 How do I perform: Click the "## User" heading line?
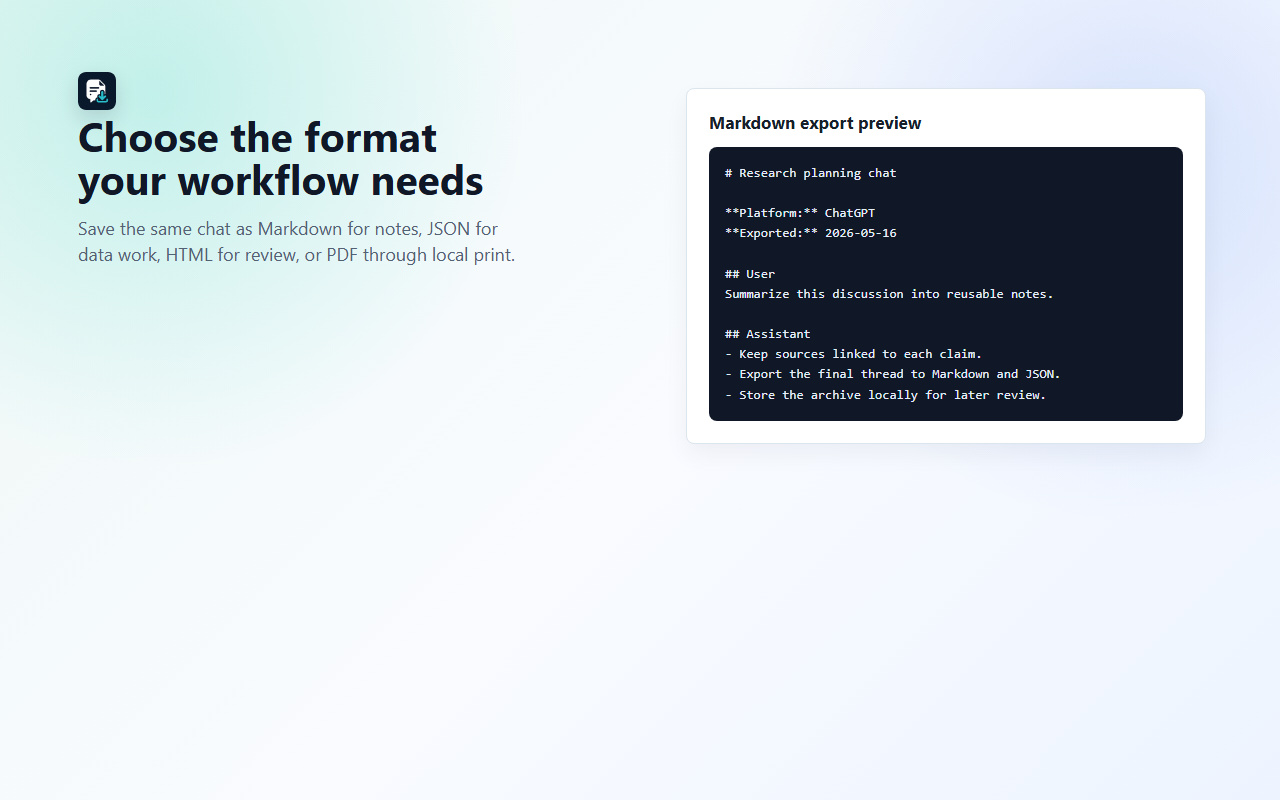point(750,274)
